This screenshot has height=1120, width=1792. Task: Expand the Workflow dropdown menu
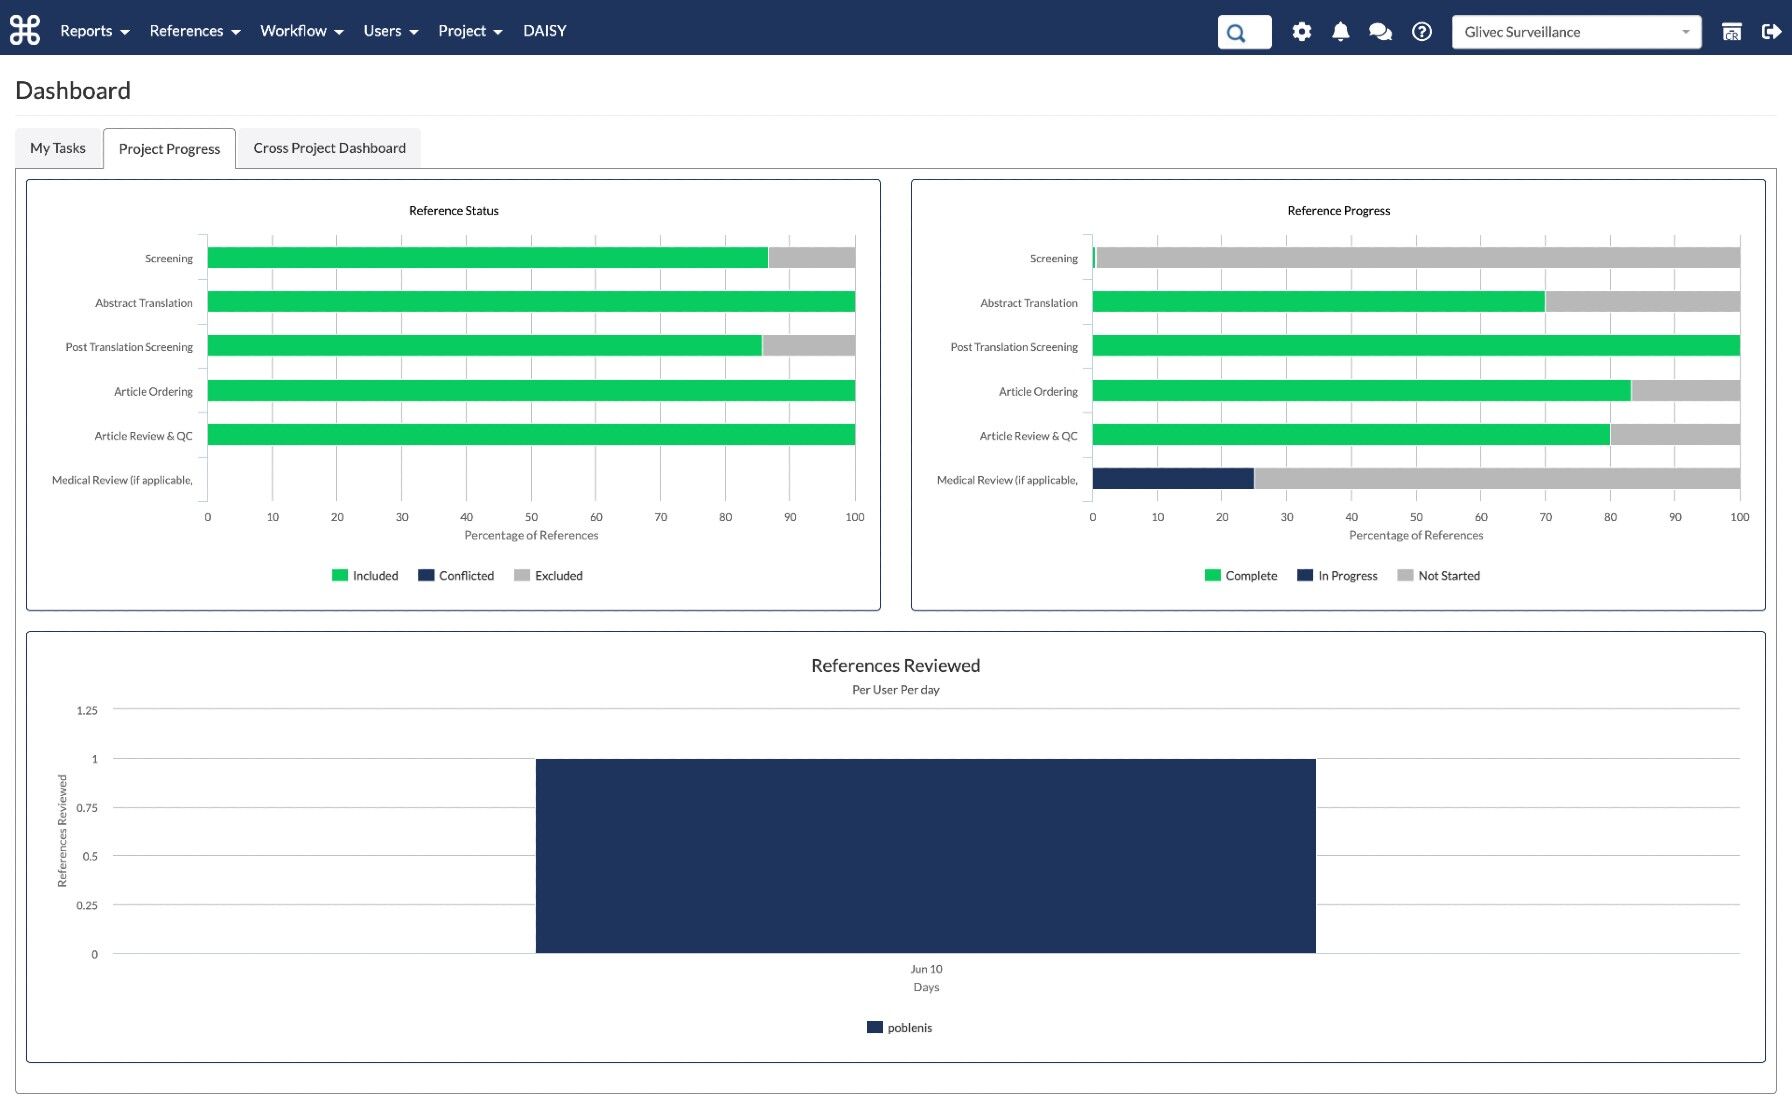click(301, 31)
